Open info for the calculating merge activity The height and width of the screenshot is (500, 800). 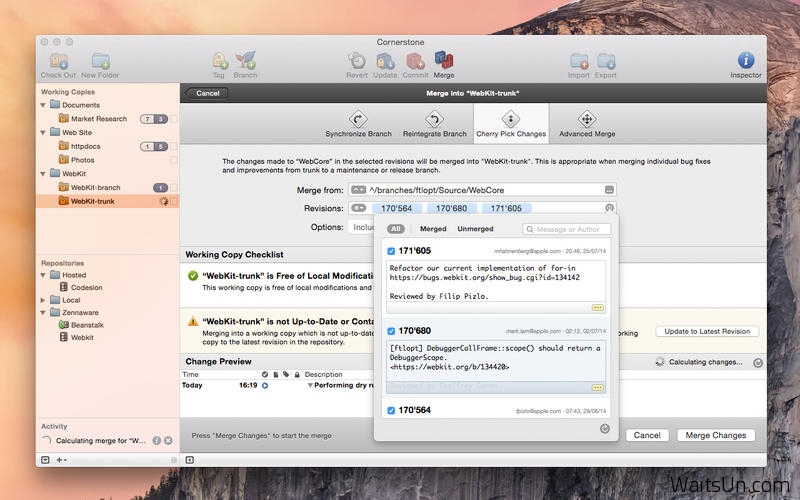click(157, 440)
